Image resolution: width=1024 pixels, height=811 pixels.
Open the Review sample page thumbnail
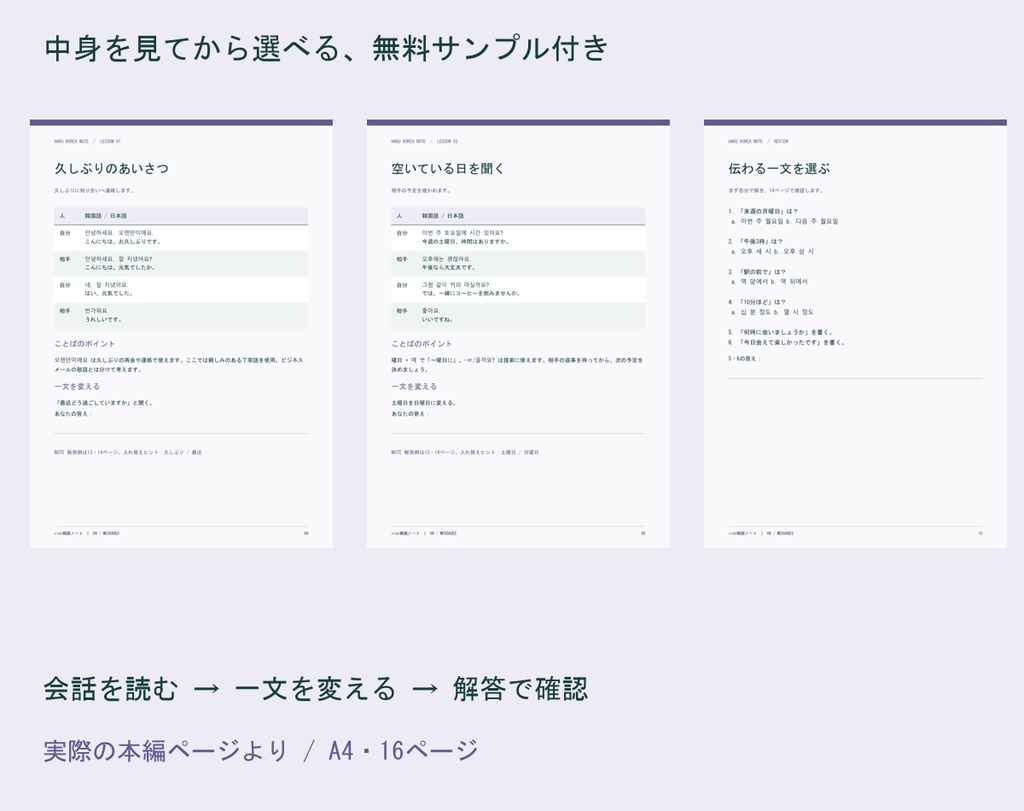(855, 334)
